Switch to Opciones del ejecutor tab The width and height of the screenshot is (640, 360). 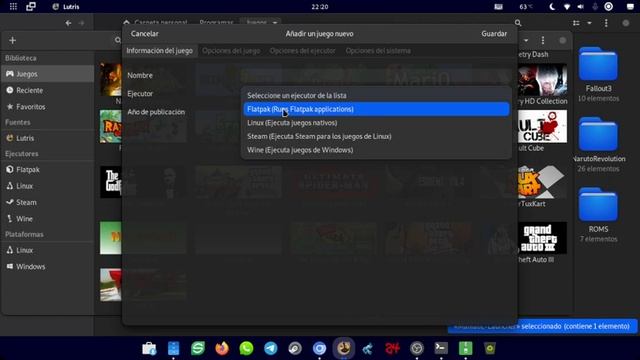pos(302,51)
